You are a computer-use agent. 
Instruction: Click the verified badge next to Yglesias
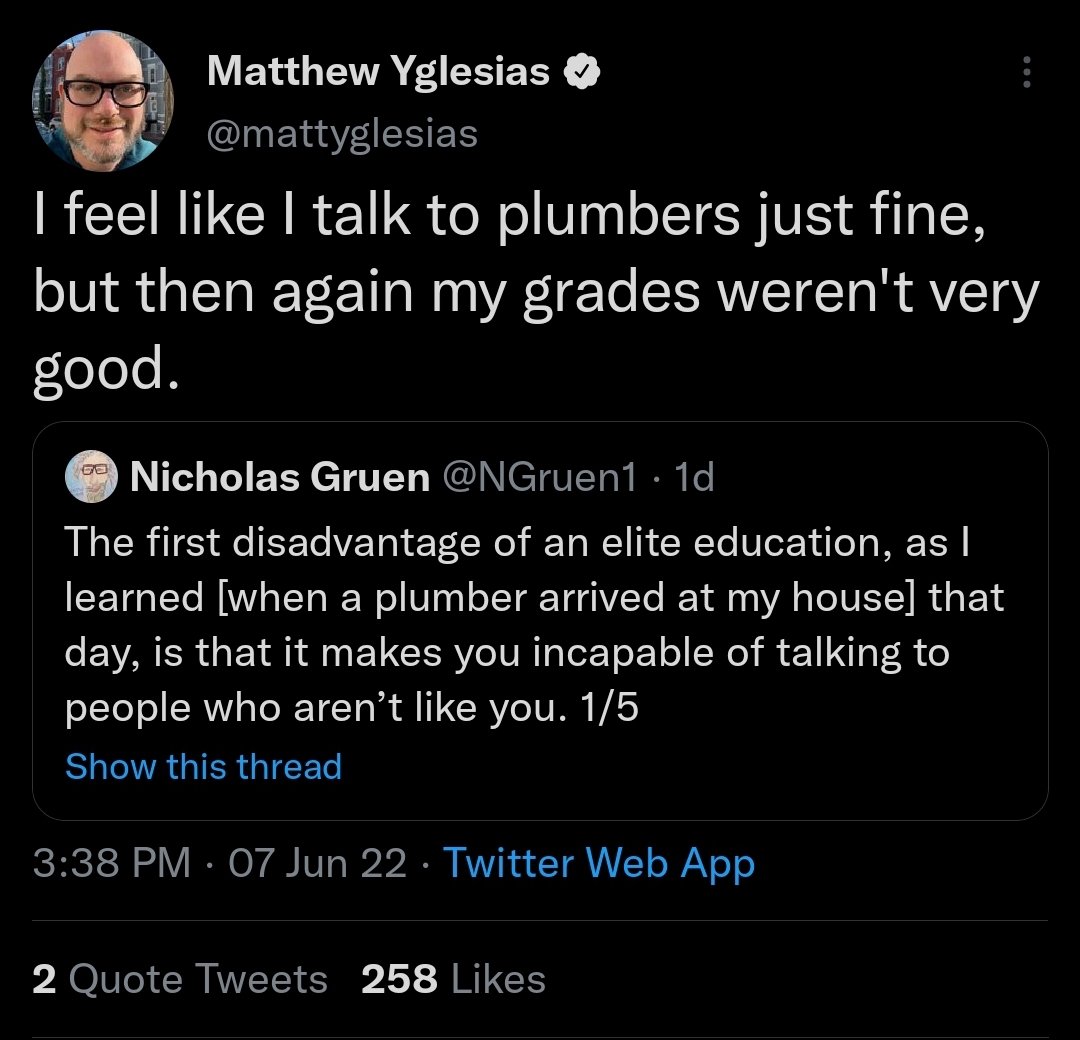582,73
